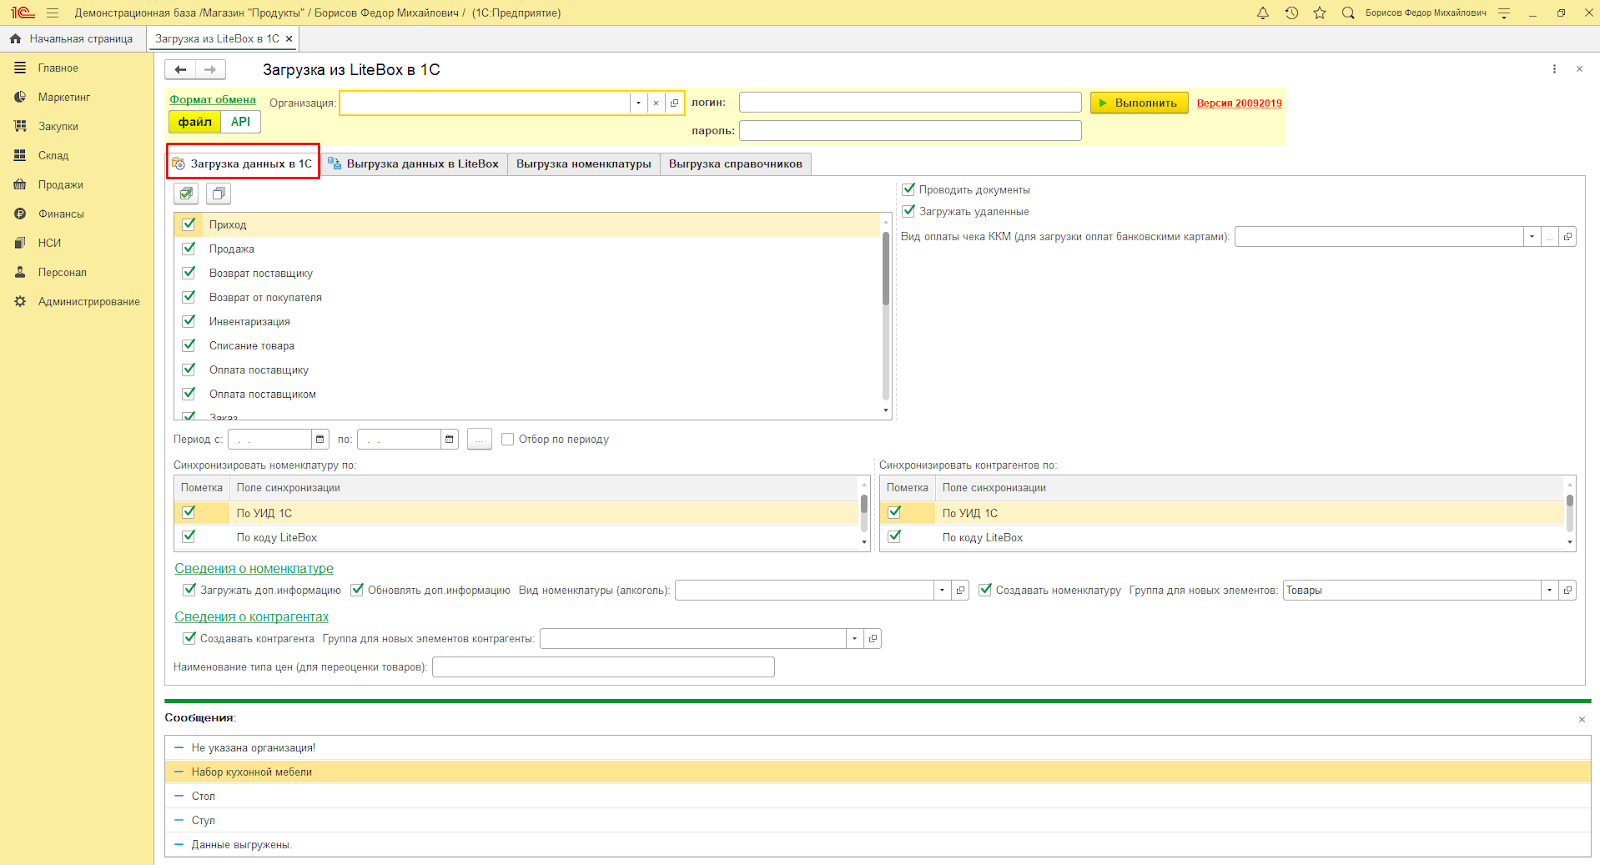Switch to Выгрузка справочников tab
Viewport: 1600px width, 865px height.
pos(736,164)
